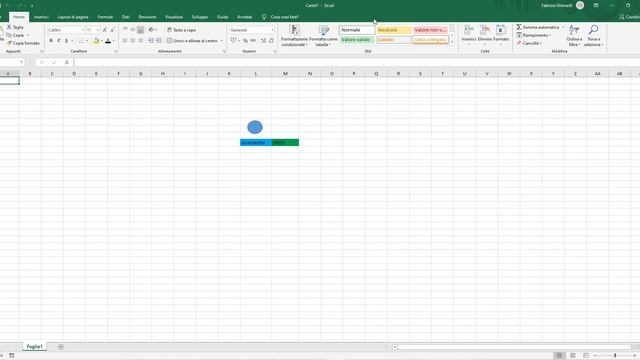640x360 pixels.
Task: Click Testo a capo wrap text
Action: 181,30
